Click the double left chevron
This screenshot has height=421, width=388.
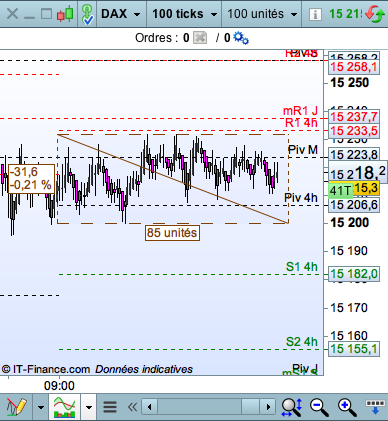132,407
